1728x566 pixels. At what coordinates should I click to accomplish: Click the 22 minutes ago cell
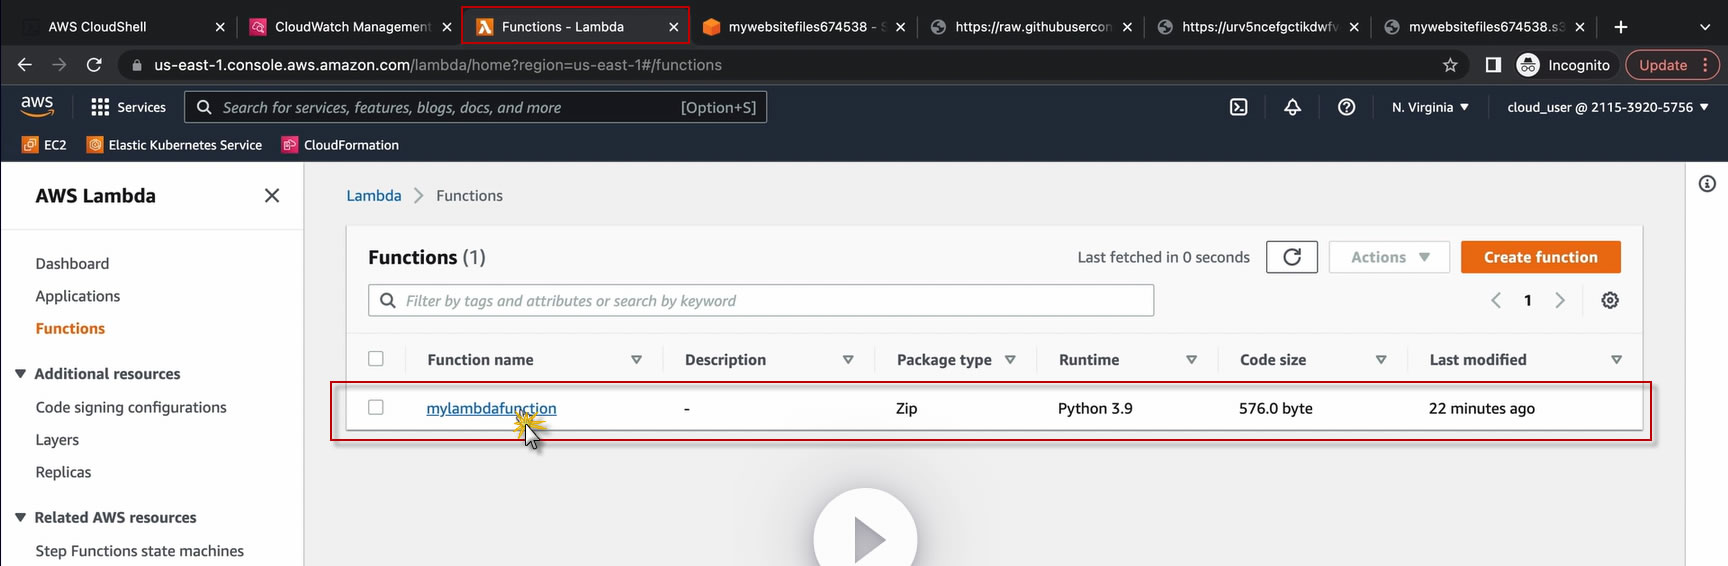(1482, 408)
